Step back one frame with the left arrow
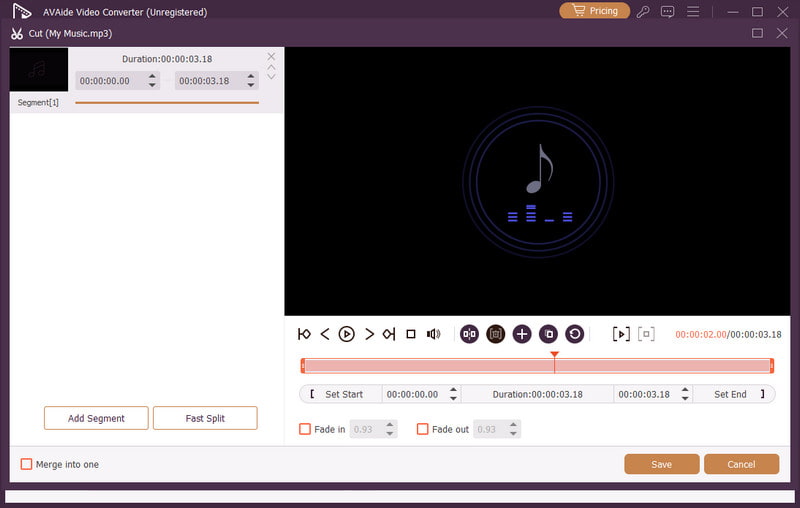800x508 pixels. click(x=325, y=334)
